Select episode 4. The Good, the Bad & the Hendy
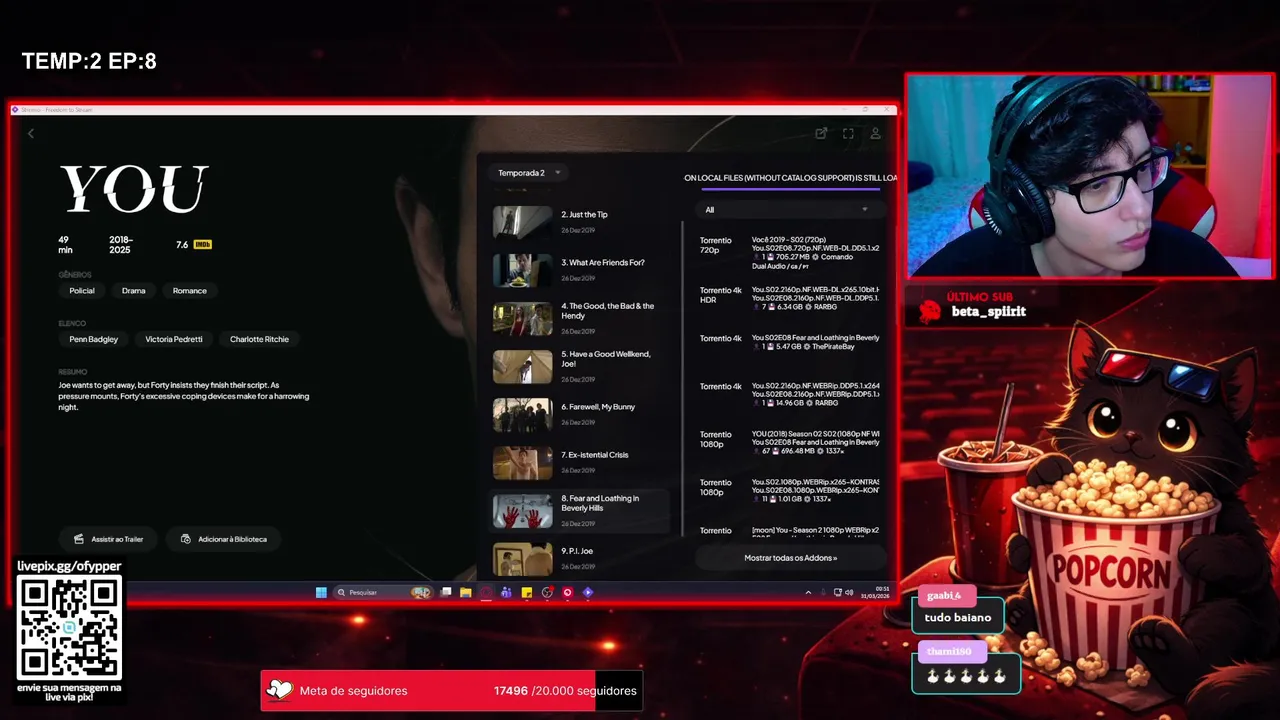1280x720 pixels. coord(582,317)
